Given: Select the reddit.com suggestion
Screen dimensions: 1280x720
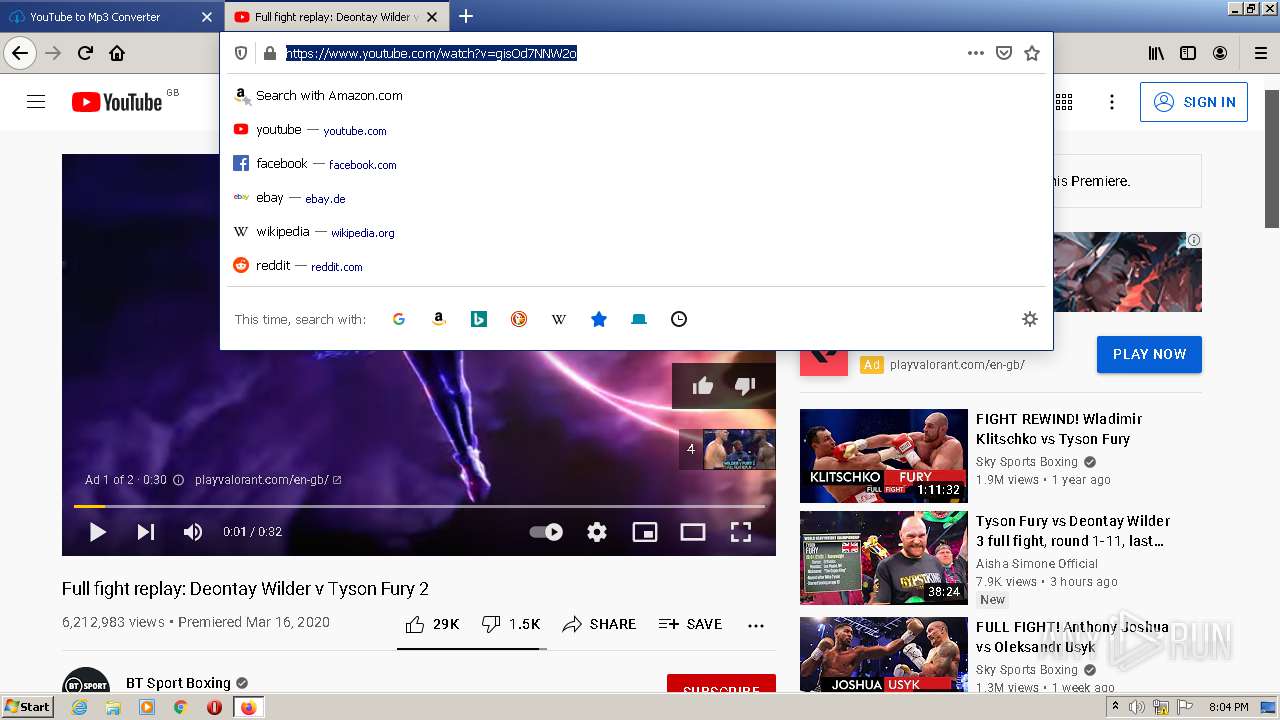Looking at the screenshot, I should point(636,266).
